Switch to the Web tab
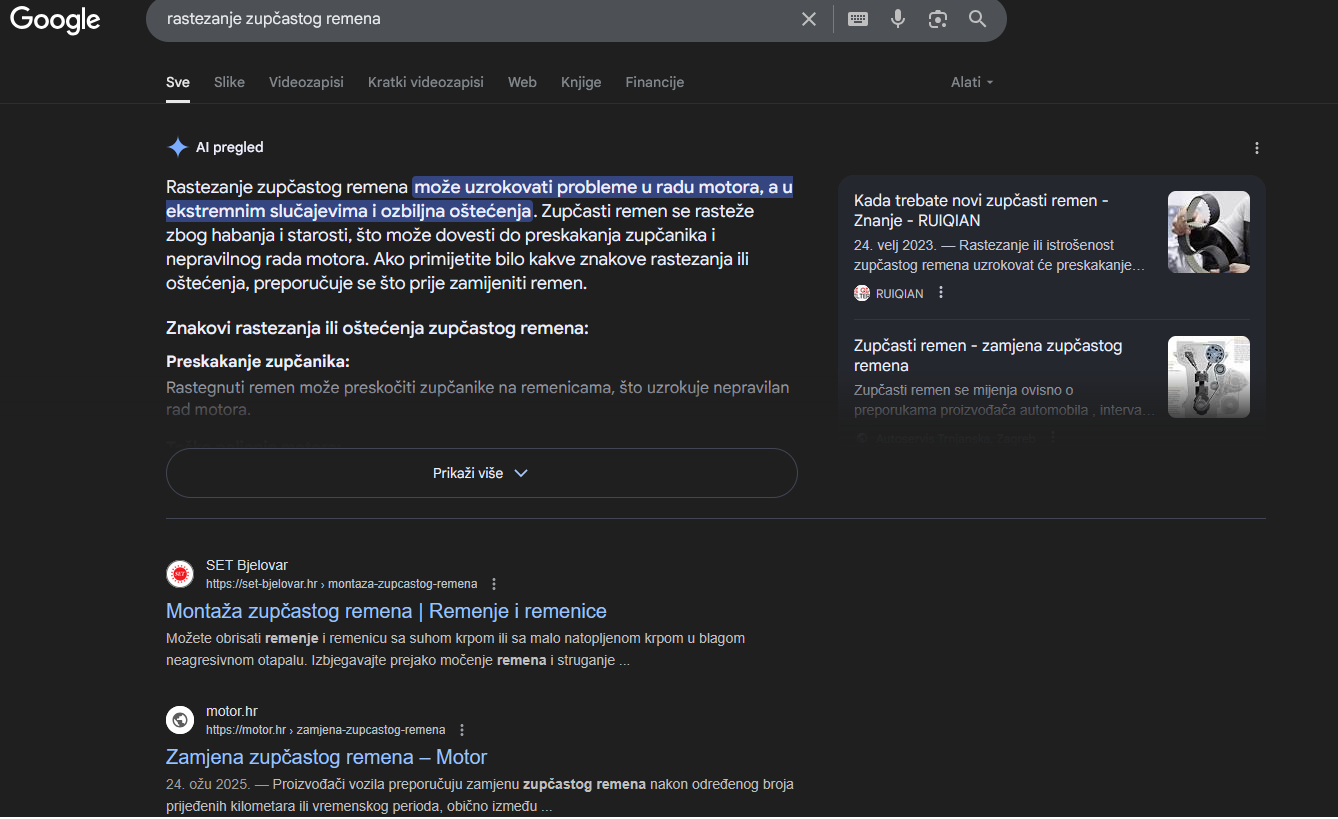 [x=522, y=82]
